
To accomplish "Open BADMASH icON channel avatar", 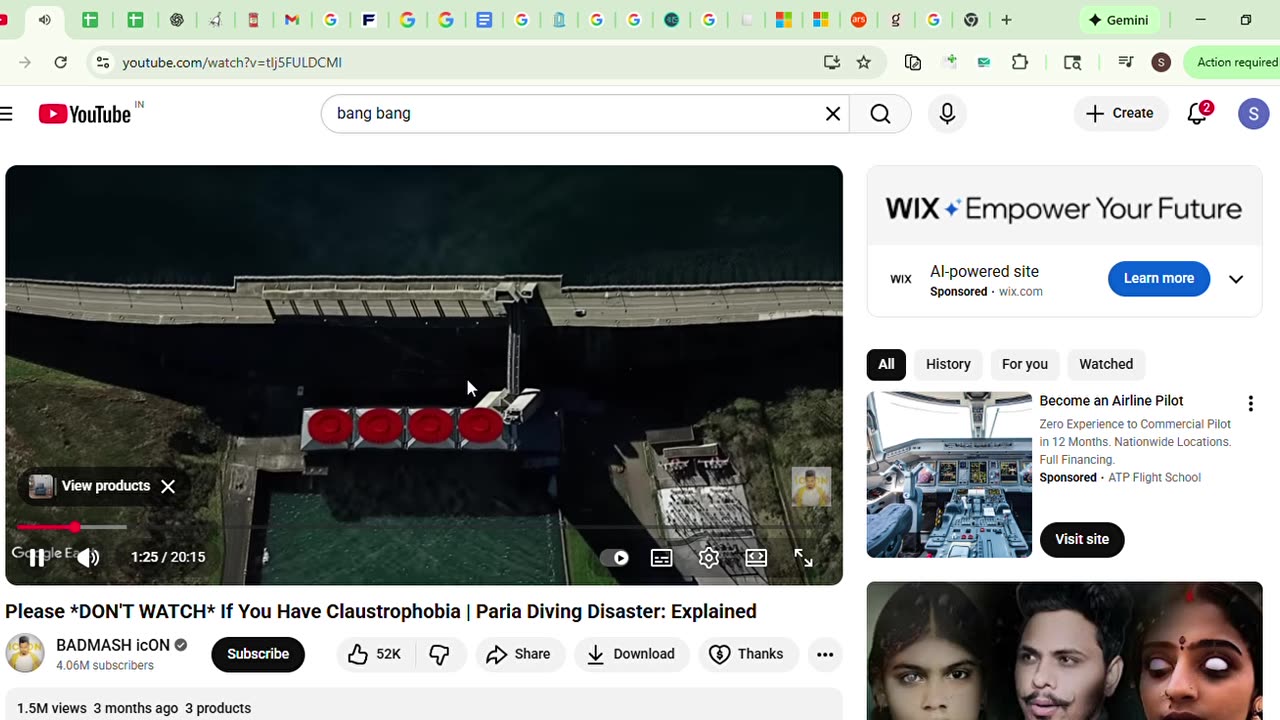I will click(x=25, y=654).
